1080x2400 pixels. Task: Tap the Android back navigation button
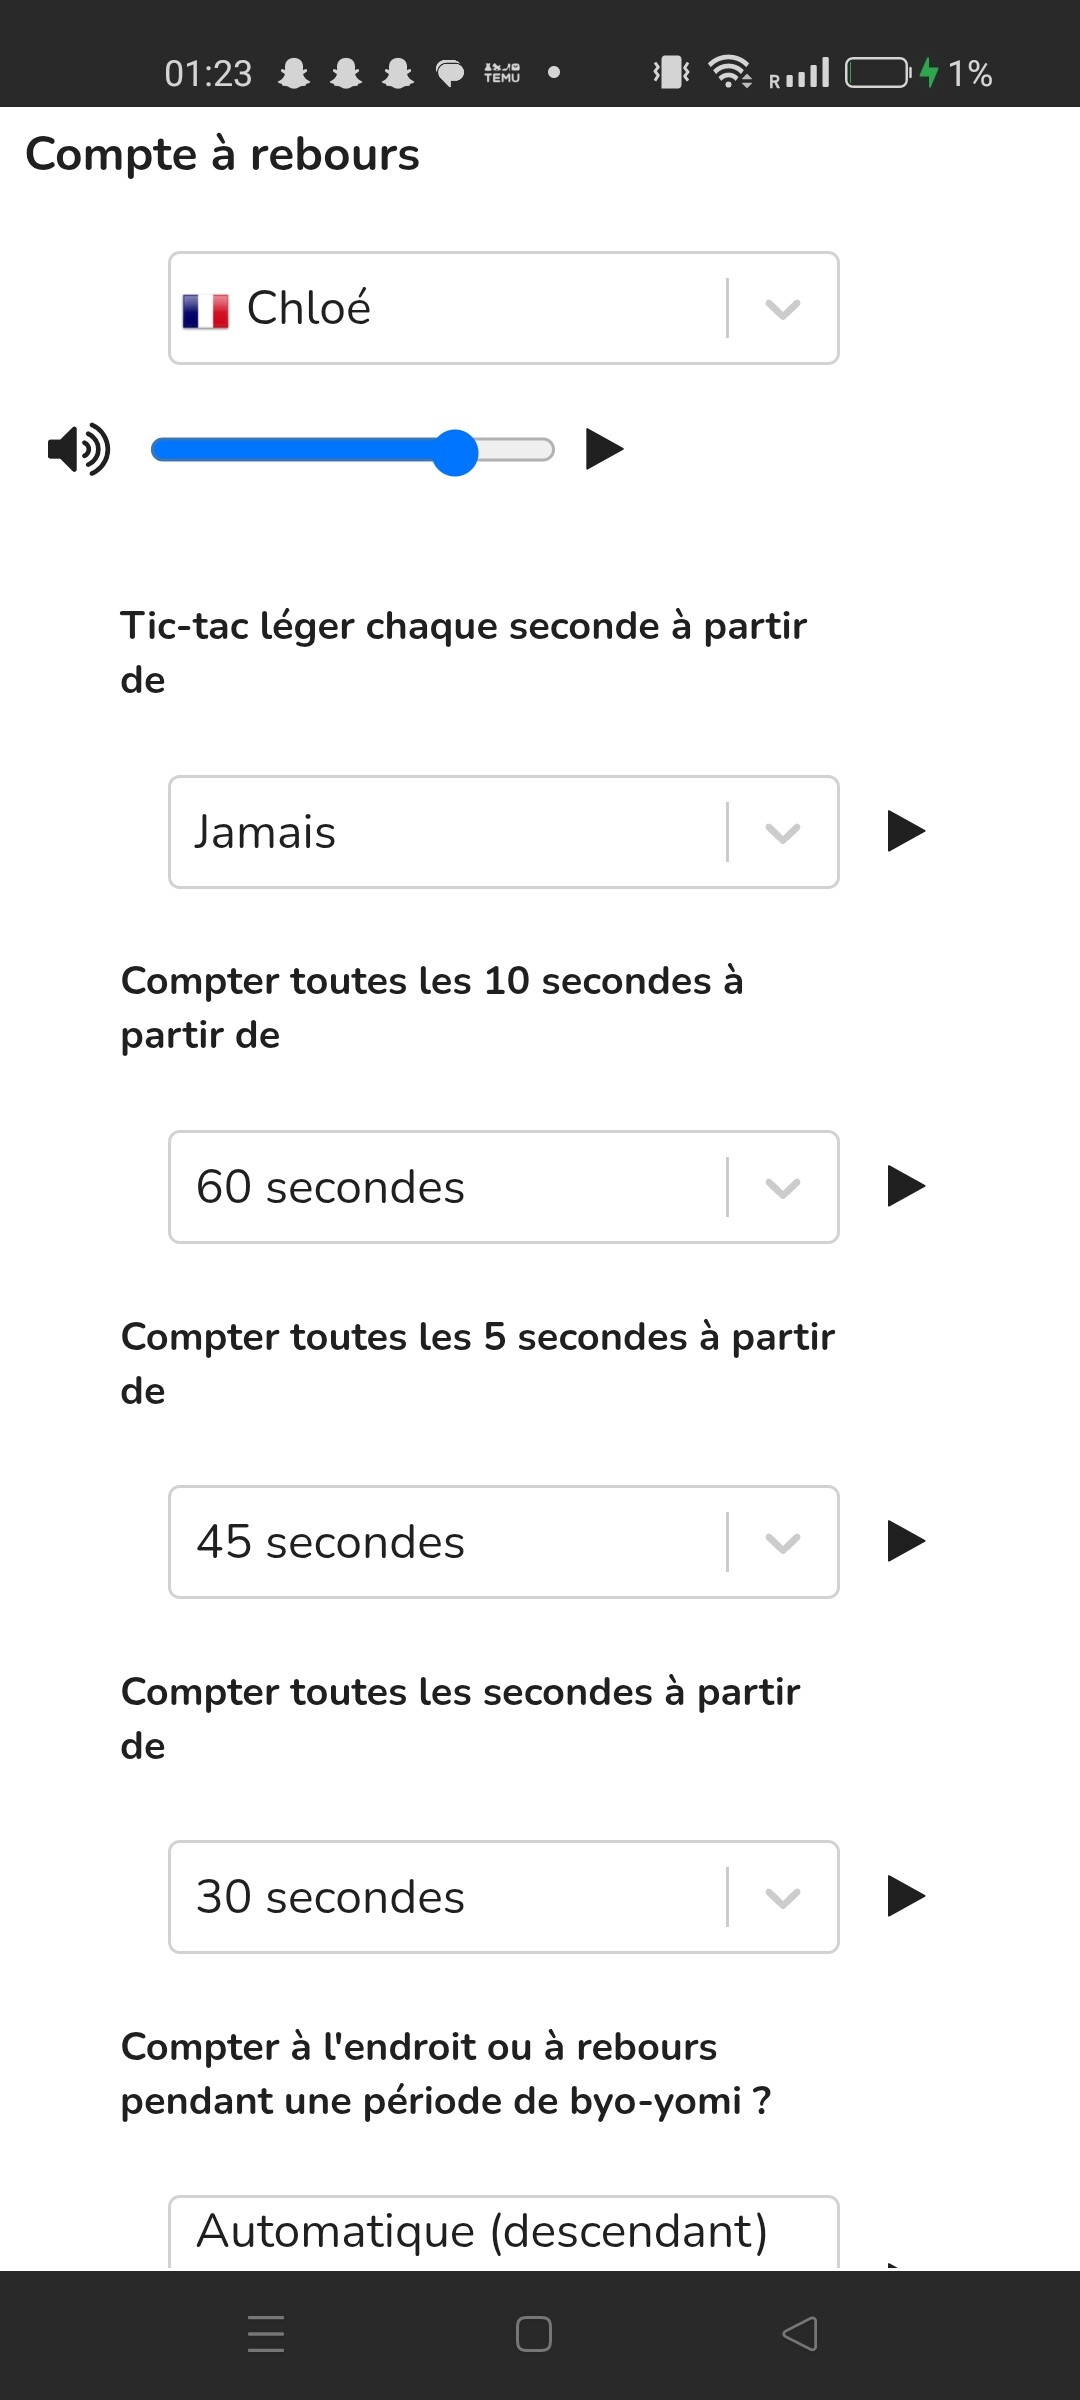800,2334
